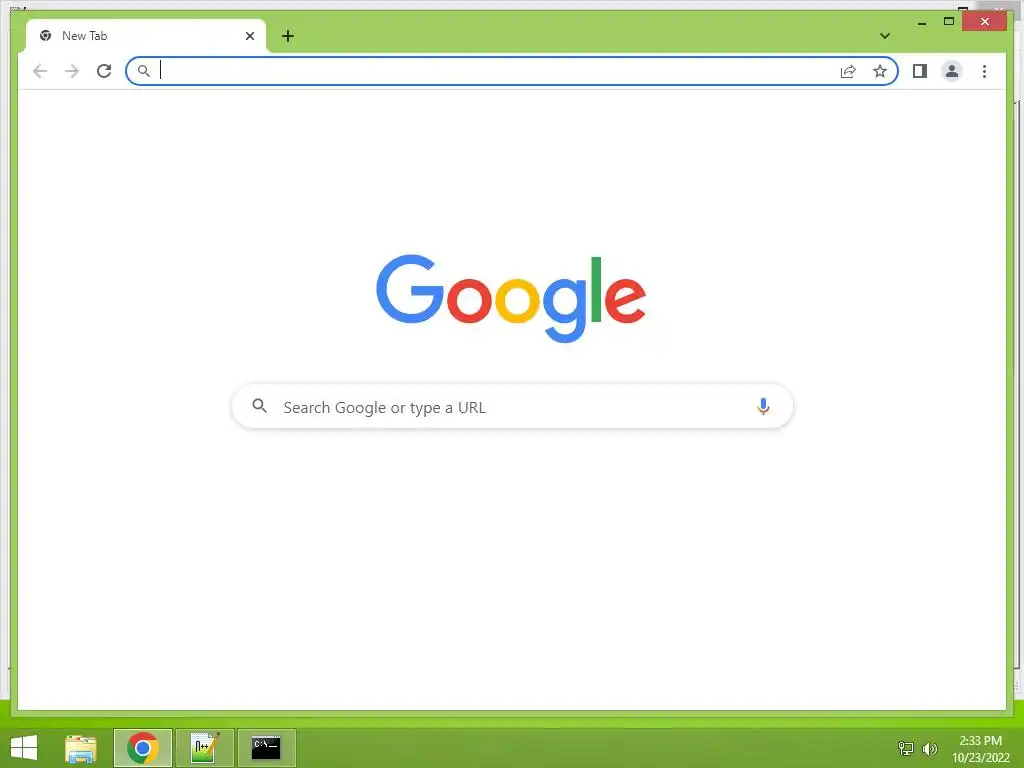Click the Google logo
The image size is (1024, 768).
click(511, 298)
